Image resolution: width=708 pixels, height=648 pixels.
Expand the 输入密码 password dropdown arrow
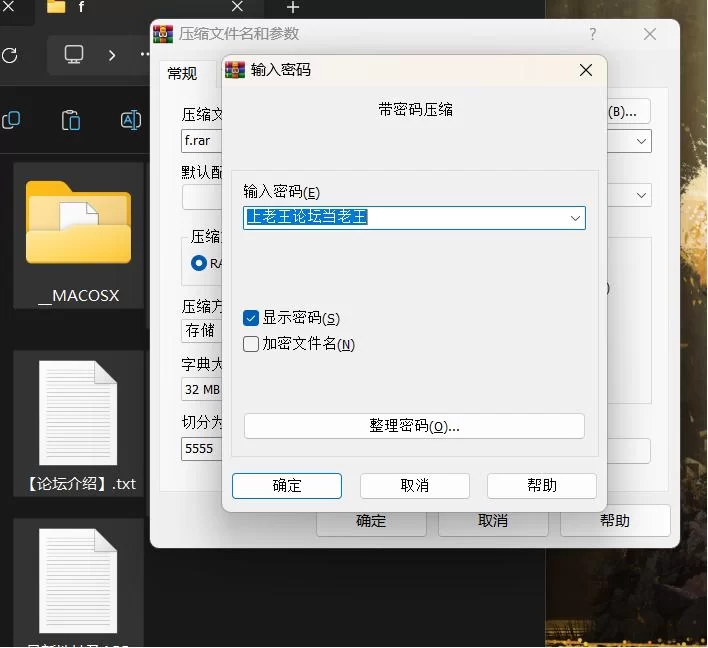coord(575,218)
